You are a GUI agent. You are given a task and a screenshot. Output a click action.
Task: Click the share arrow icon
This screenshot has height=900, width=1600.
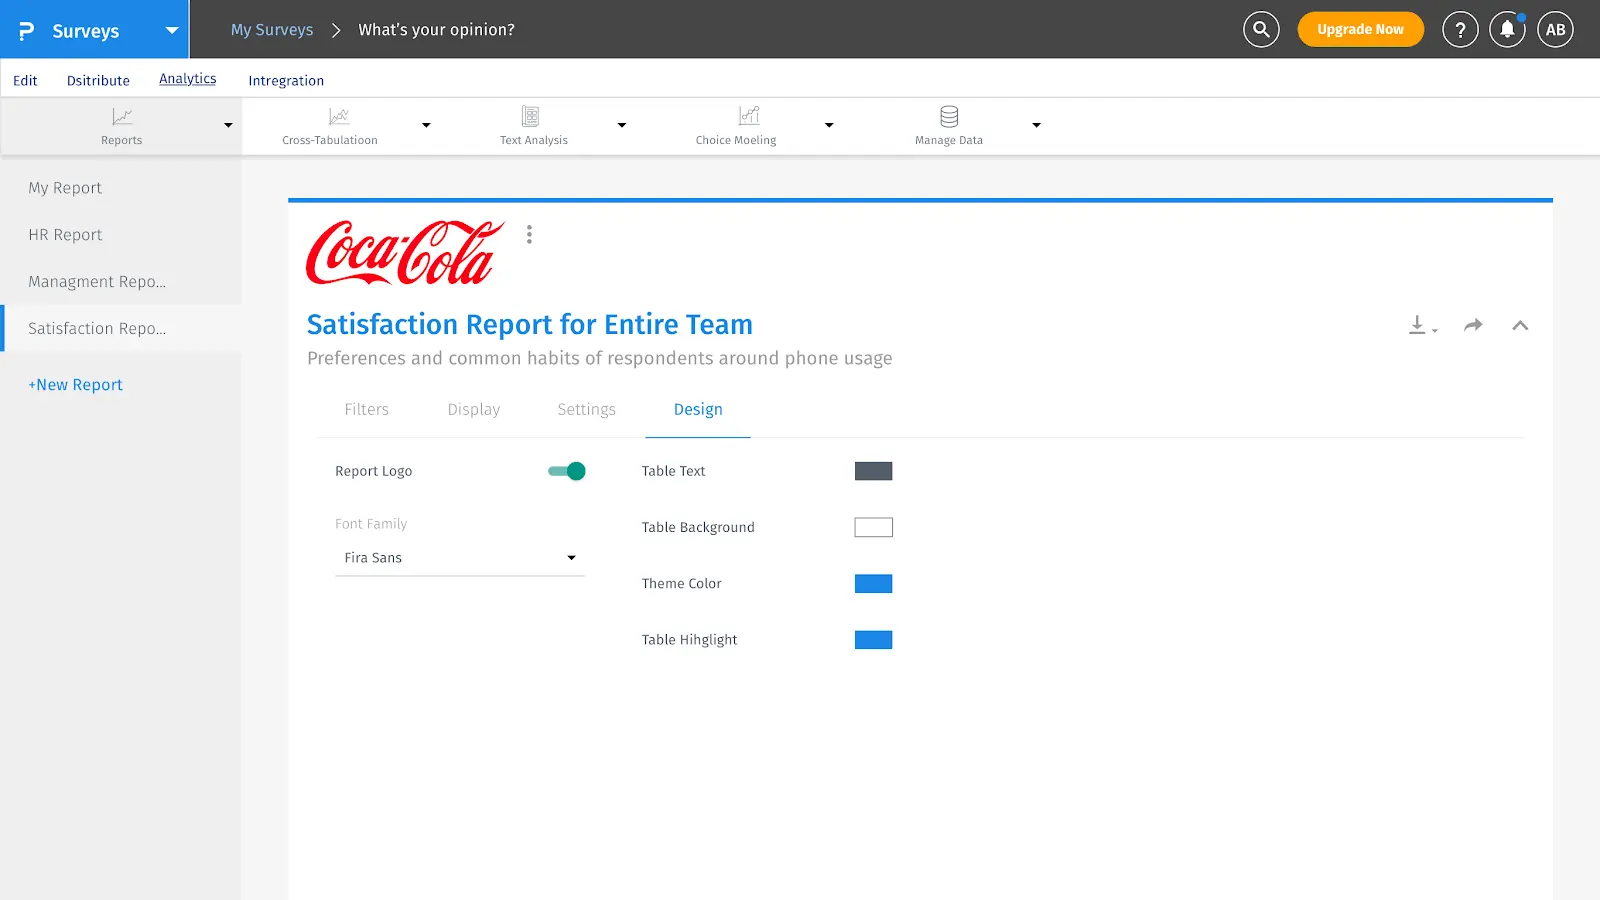tap(1473, 325)
